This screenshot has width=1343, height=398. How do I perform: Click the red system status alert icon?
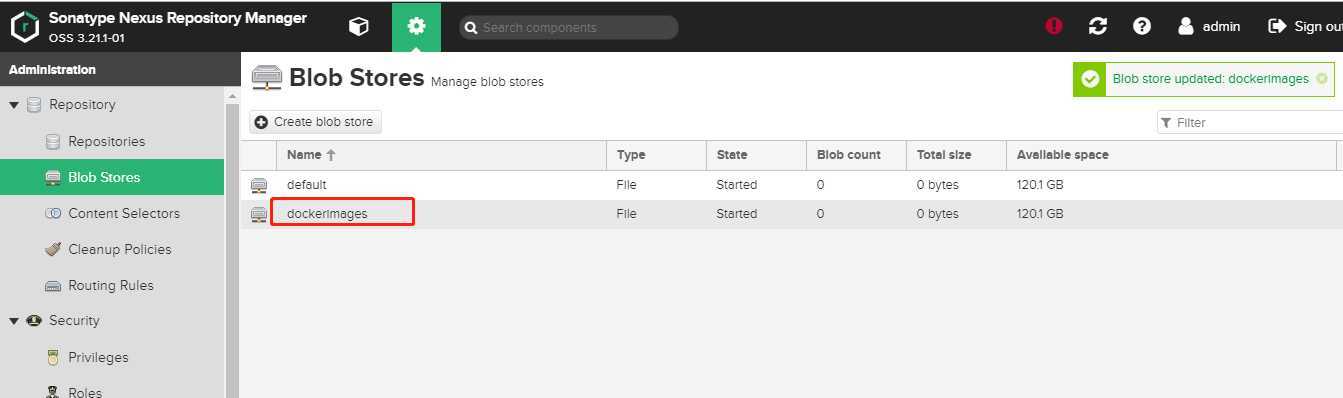(x=1054, y=27)
